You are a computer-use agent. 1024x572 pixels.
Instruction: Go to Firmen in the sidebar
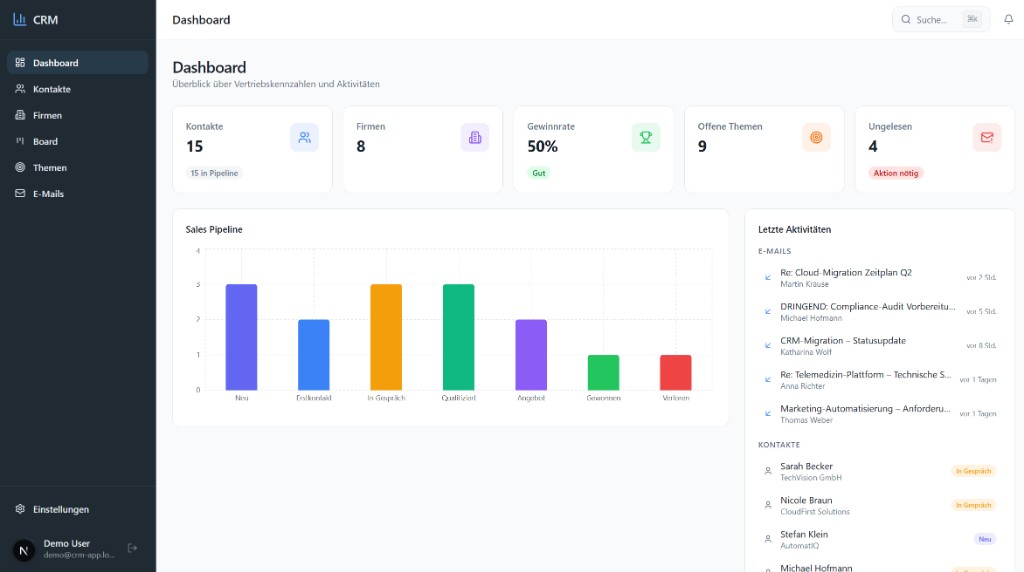pos(47,115)
